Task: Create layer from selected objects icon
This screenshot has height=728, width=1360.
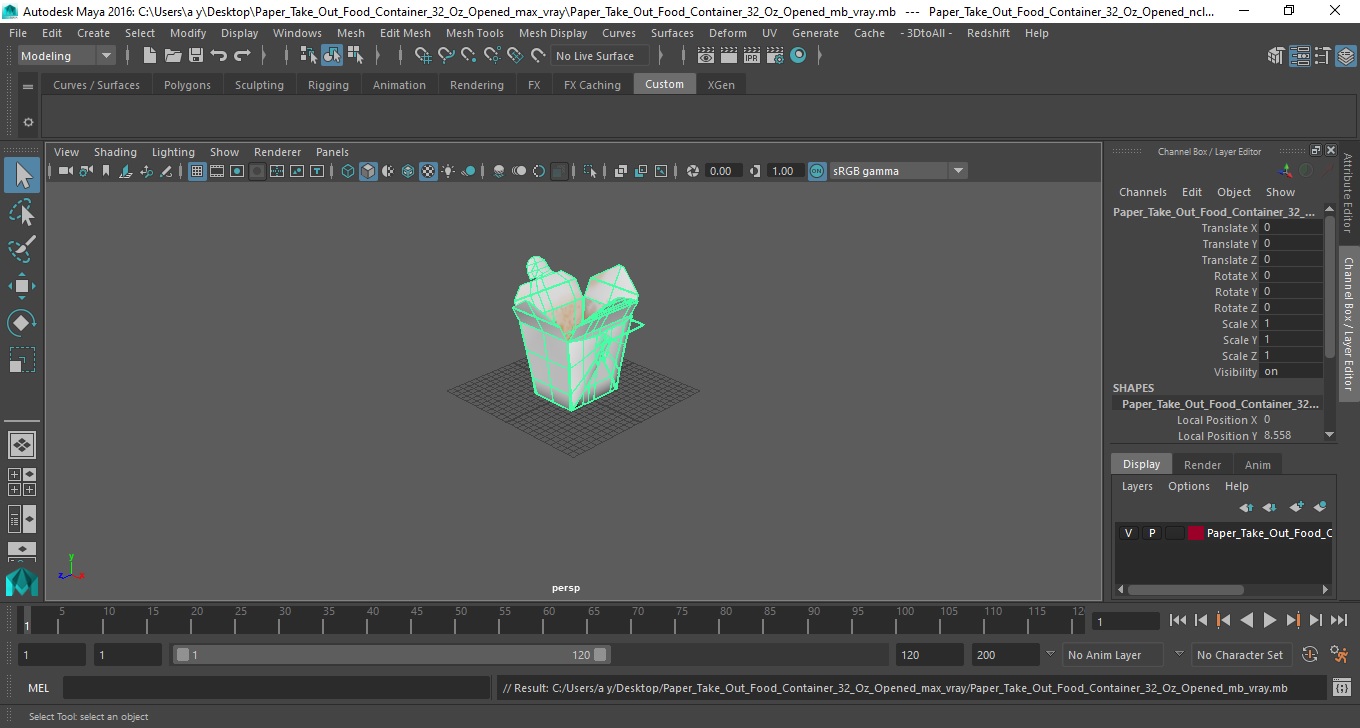Action: 1320,507
